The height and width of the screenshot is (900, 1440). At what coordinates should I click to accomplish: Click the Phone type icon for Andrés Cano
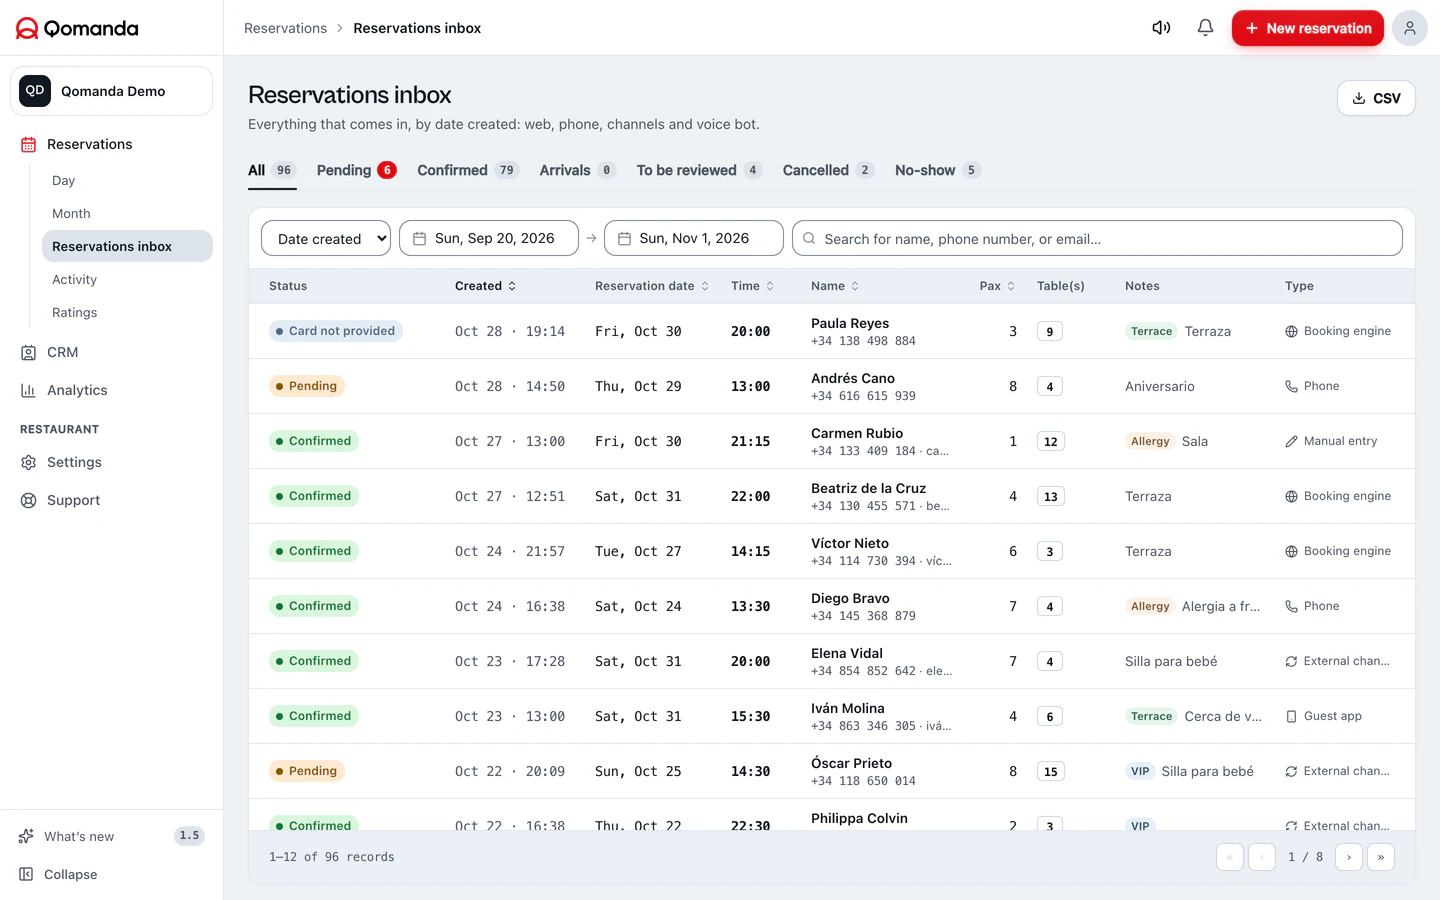(1291, 386)
